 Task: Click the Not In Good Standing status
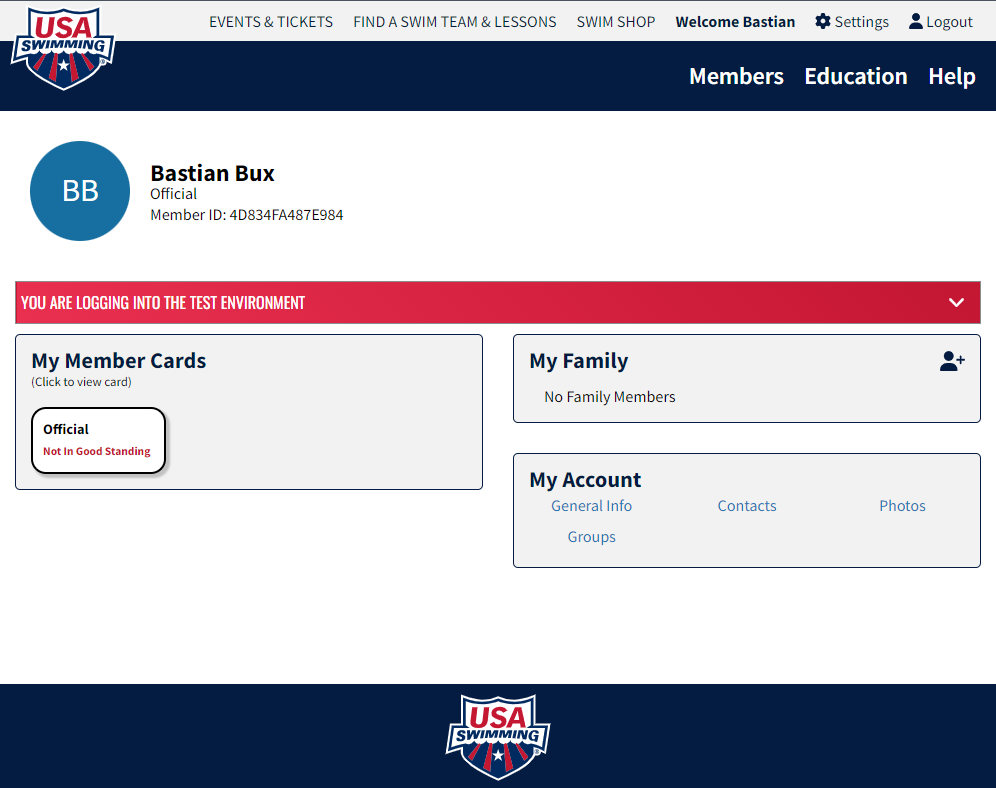[97, 451]
